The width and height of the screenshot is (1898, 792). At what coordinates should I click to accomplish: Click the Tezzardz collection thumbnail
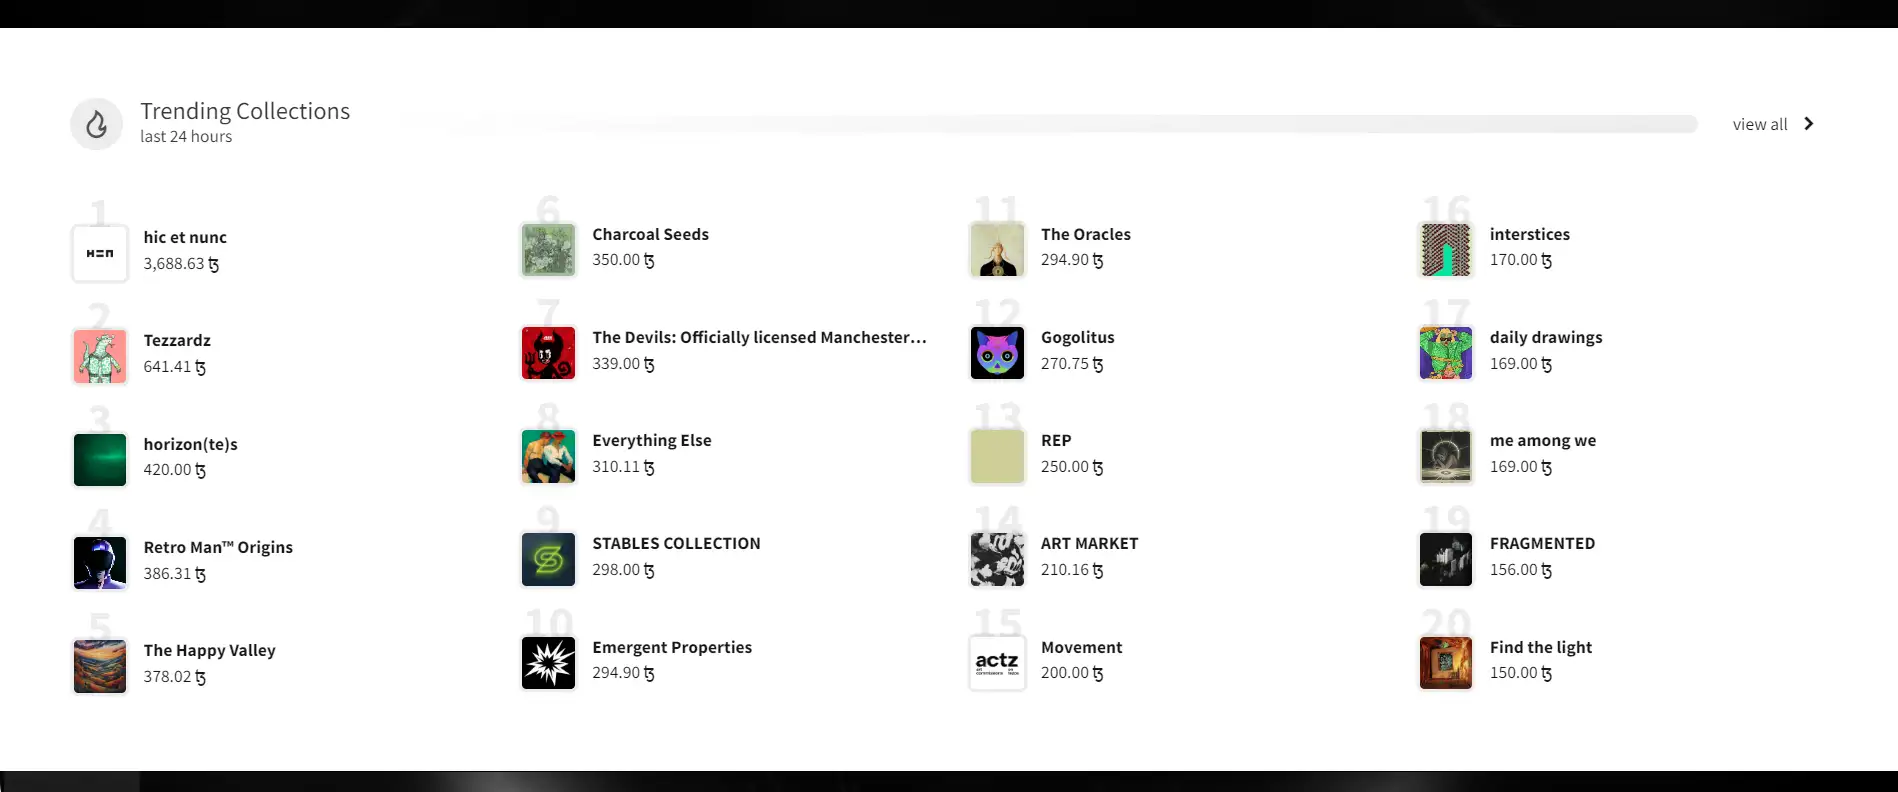tap(100, 356)
